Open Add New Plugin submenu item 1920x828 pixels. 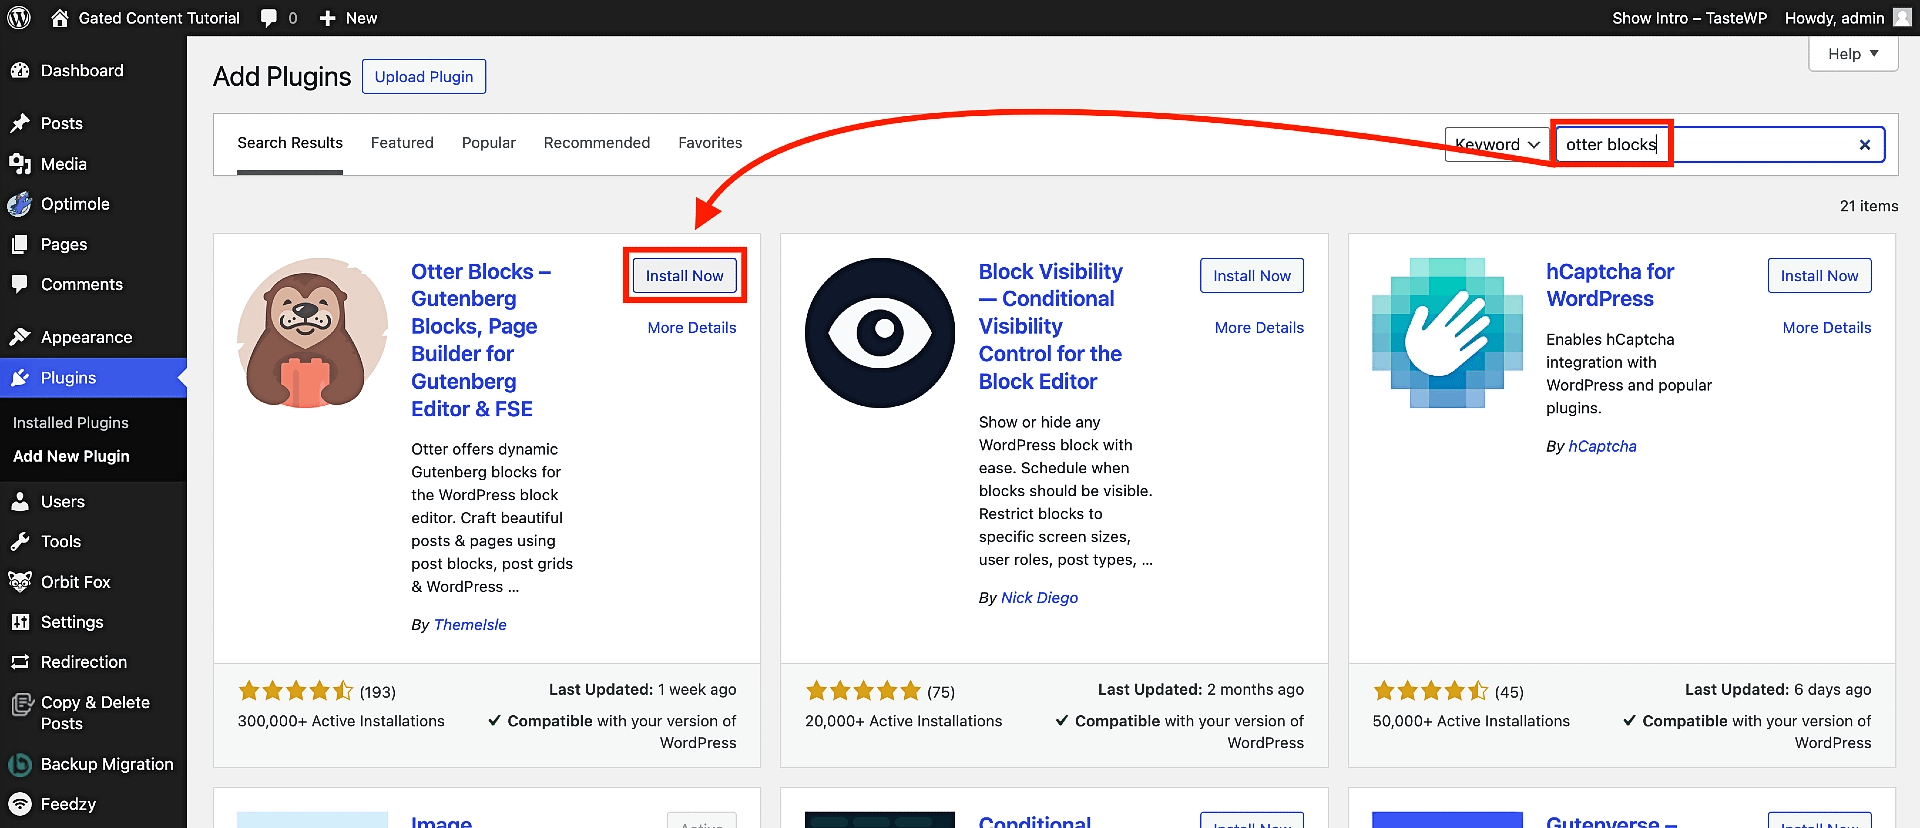tap(71, 456)
